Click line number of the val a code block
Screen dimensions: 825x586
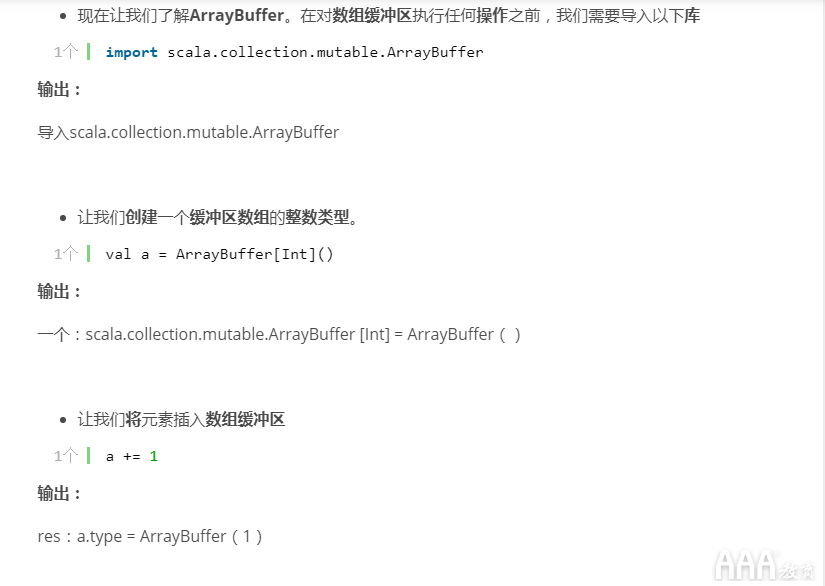tap(65, 254)
